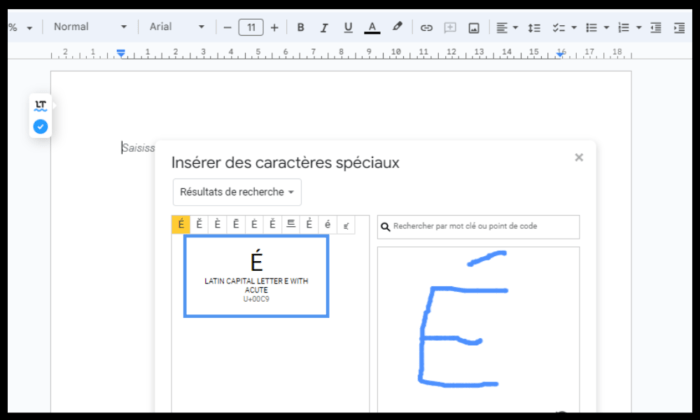Open the Normal paragraph style dropdown
This screenshot has height=420, width=700.
click(x=90, y=27)
